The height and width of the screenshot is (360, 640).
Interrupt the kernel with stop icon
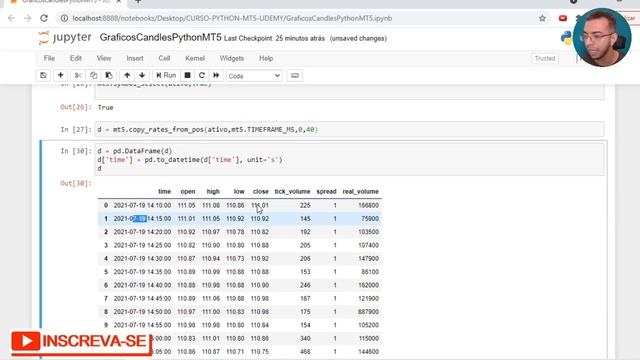187,76
